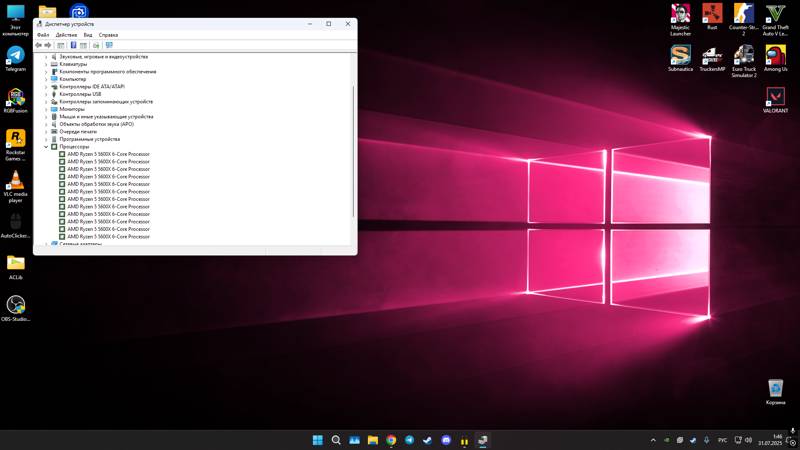The height and width of the screenshot is (450, 800).
Task: Click the Help icon in Device Manager toolbar
Action: coord(73,45)
